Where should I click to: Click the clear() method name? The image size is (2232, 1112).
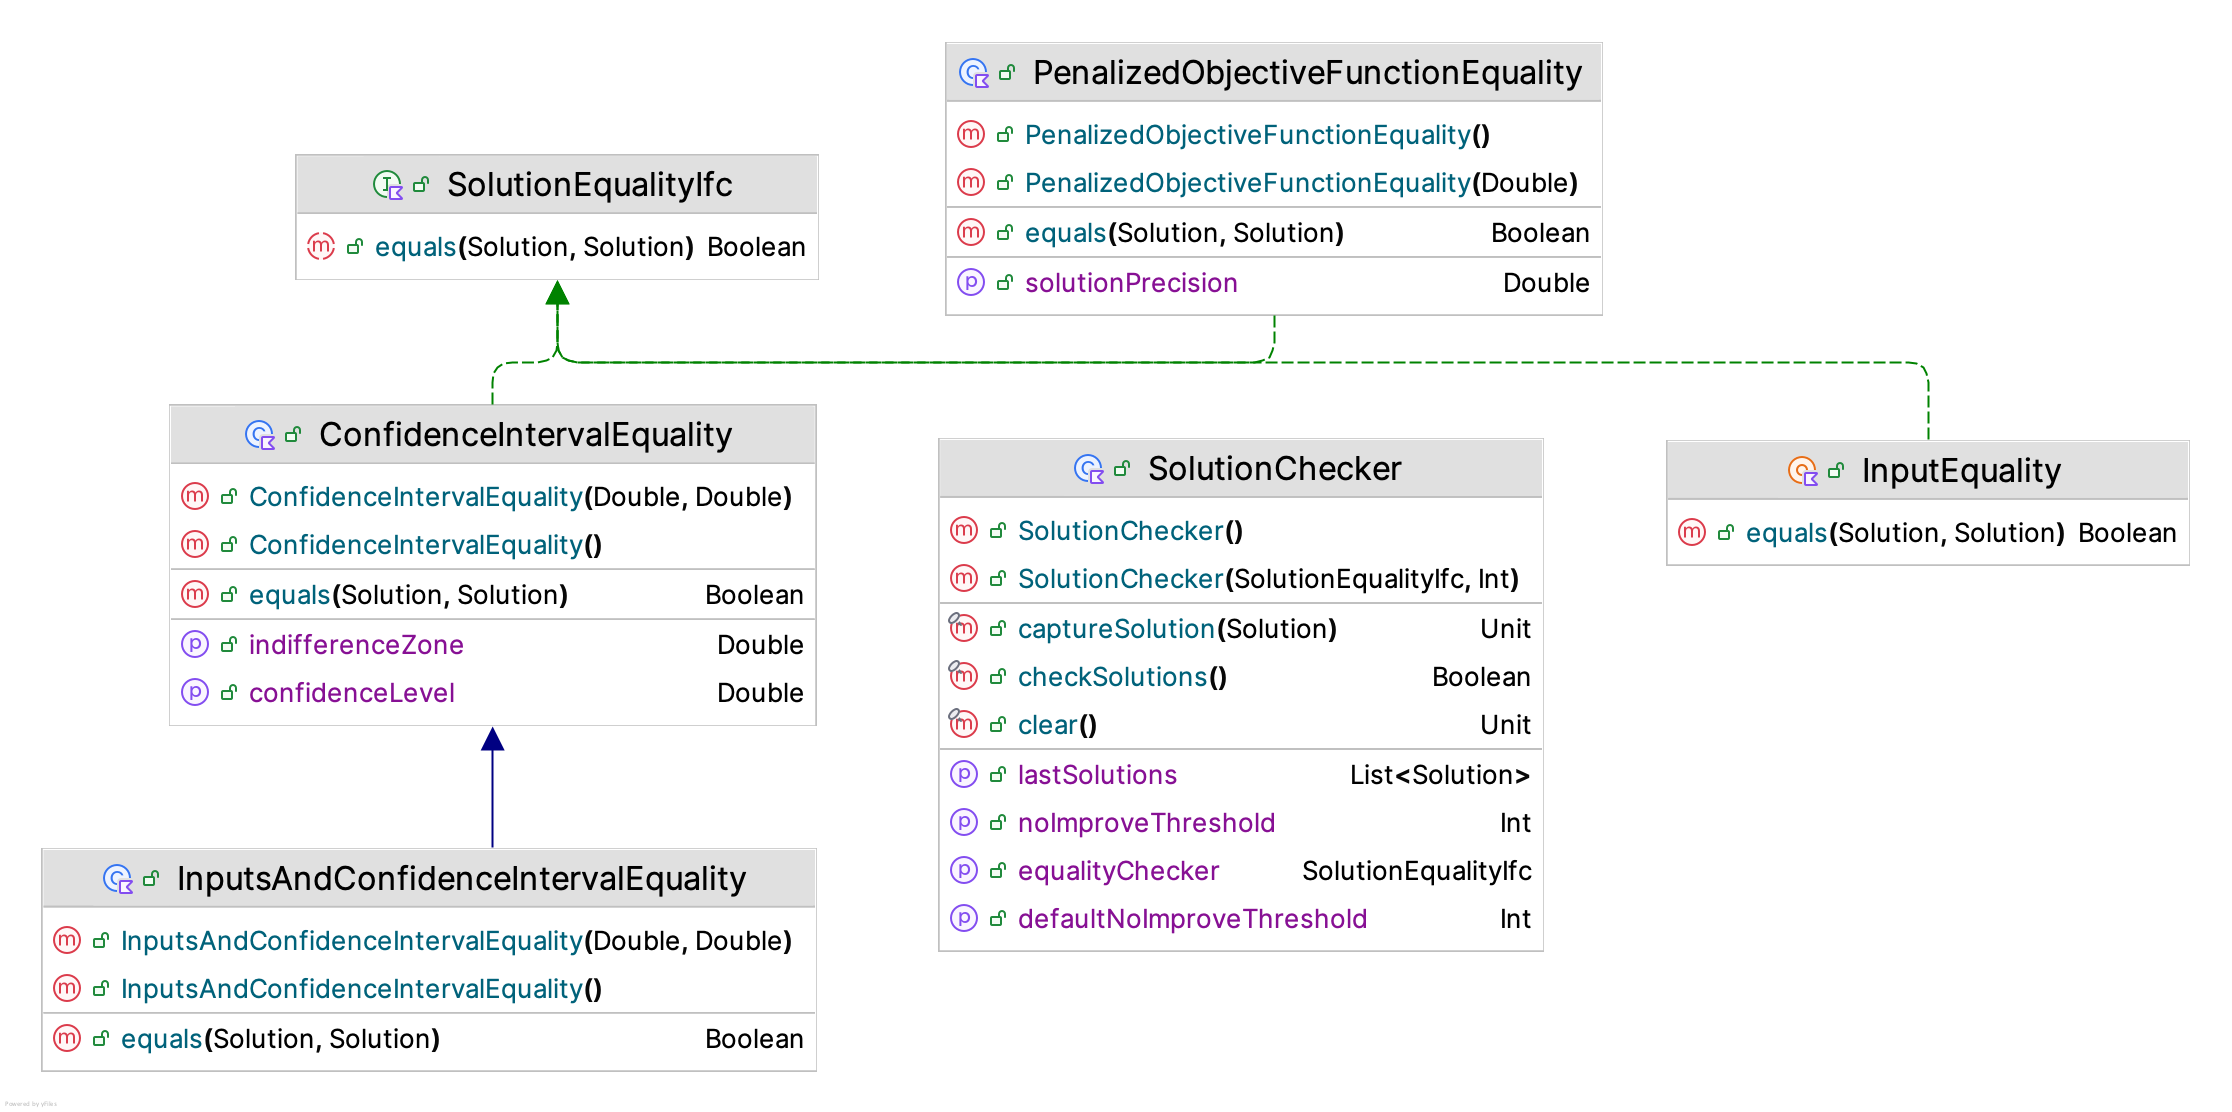tap(1057, 725)
